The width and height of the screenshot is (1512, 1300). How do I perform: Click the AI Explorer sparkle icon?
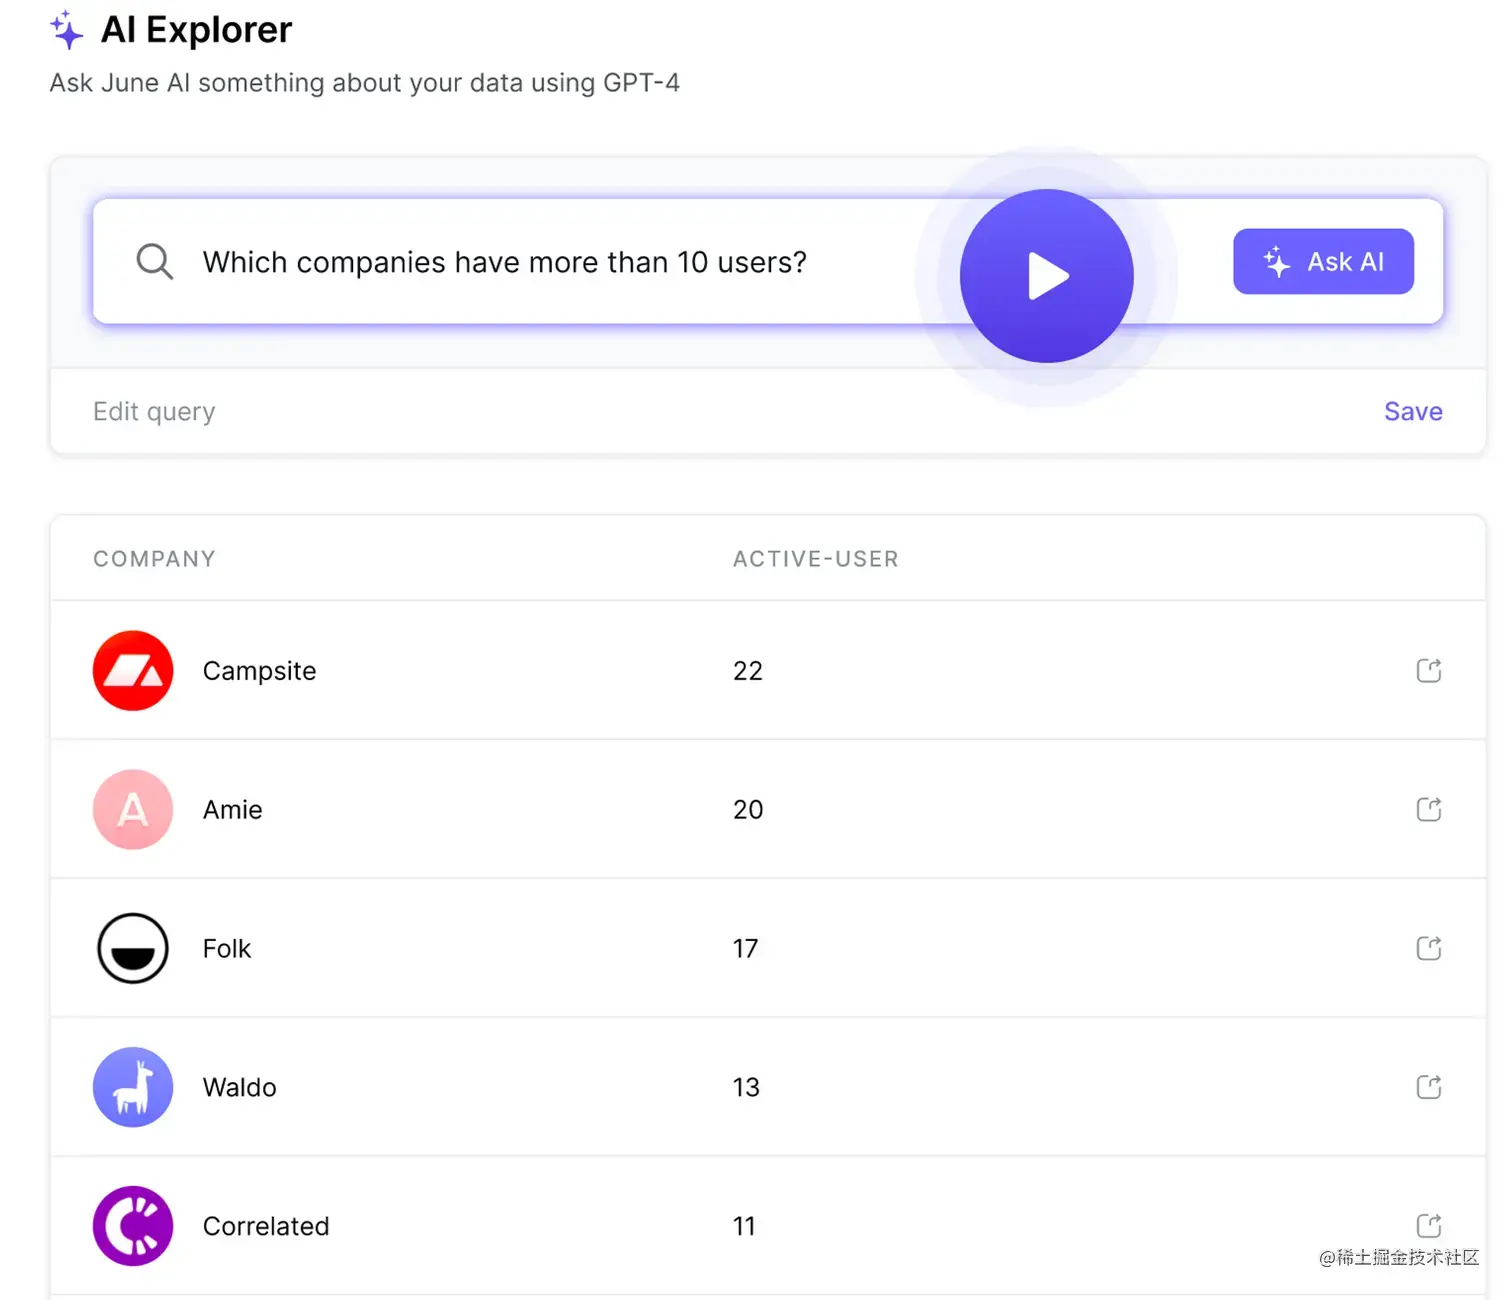click(66, 30)
